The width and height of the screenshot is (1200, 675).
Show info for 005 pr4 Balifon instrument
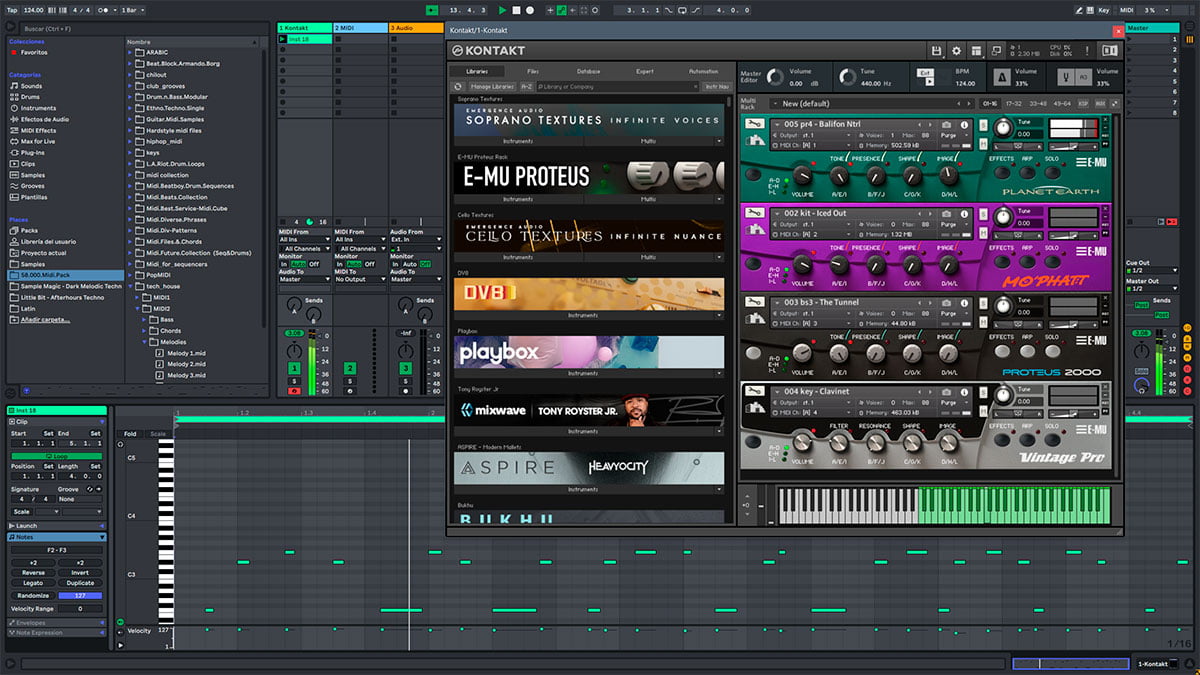[x=964, y=125]
